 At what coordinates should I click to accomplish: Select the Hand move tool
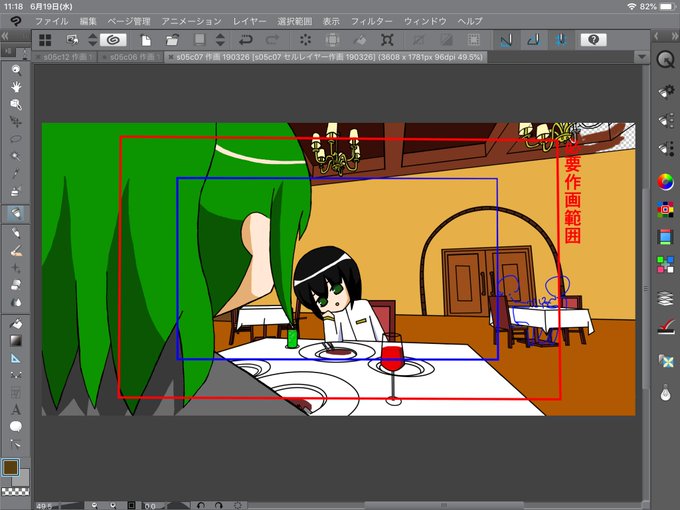pyautogui.click(x=16, y=87)
